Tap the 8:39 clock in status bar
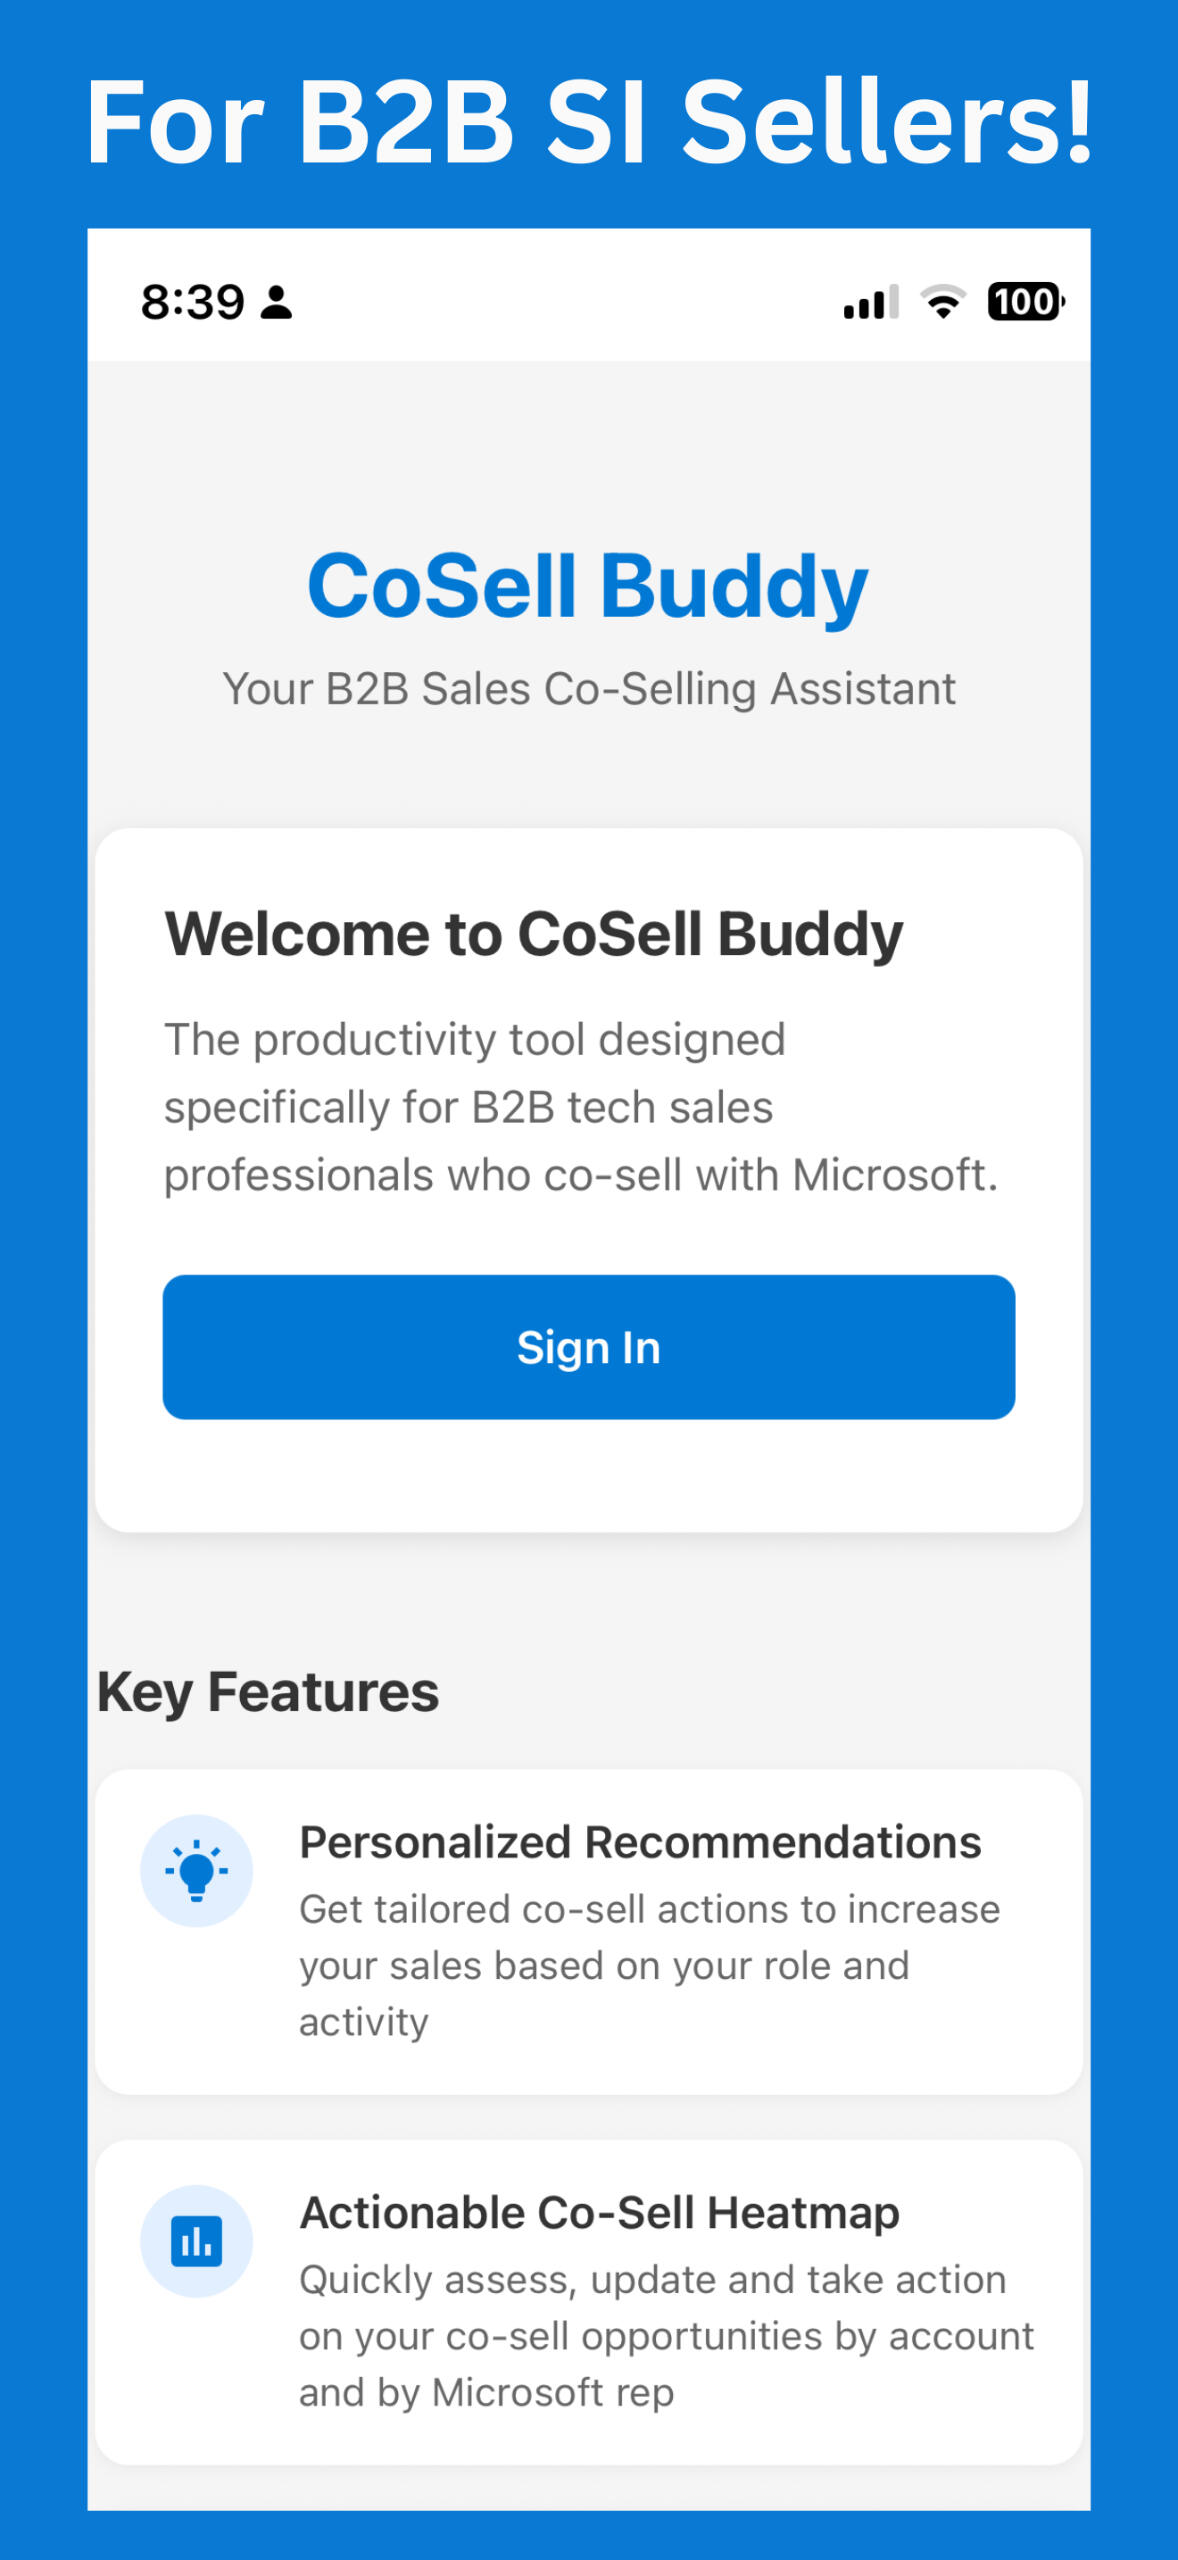 (x=192, y=302)
